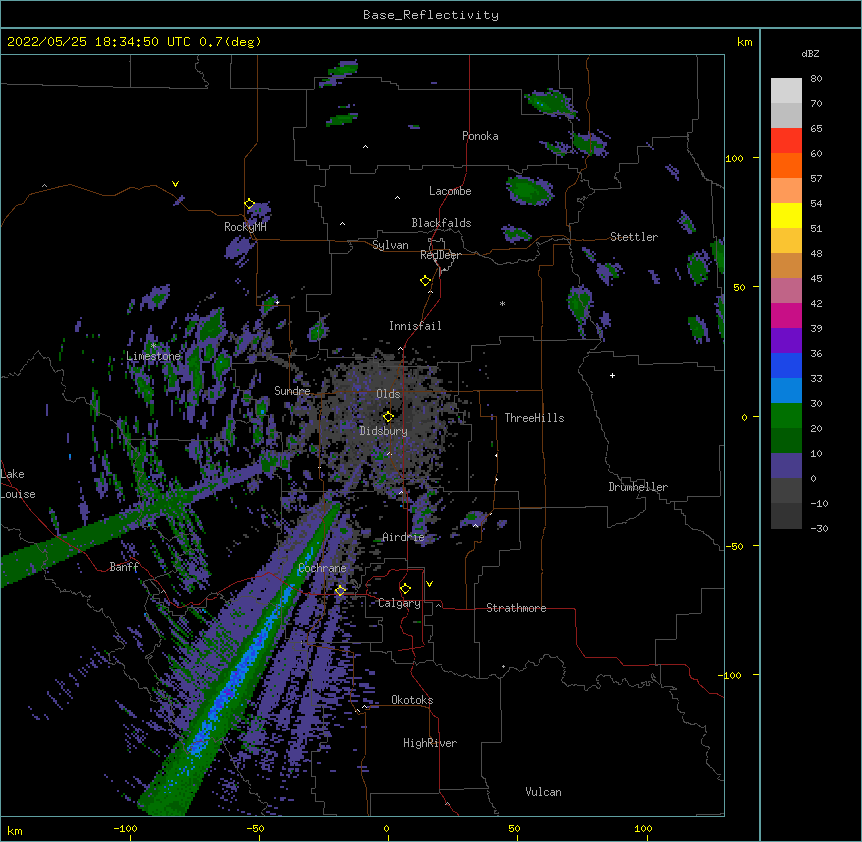Click the km unit label at top right
The width and height of the screenshot is (862, 842).
click(x=744, y=42)
